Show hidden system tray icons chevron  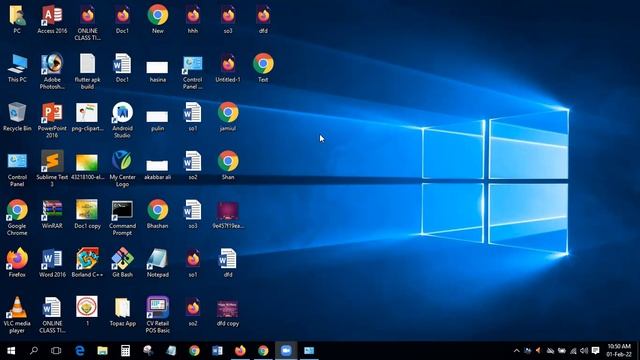pyautogui.click(x=516, y=351)
